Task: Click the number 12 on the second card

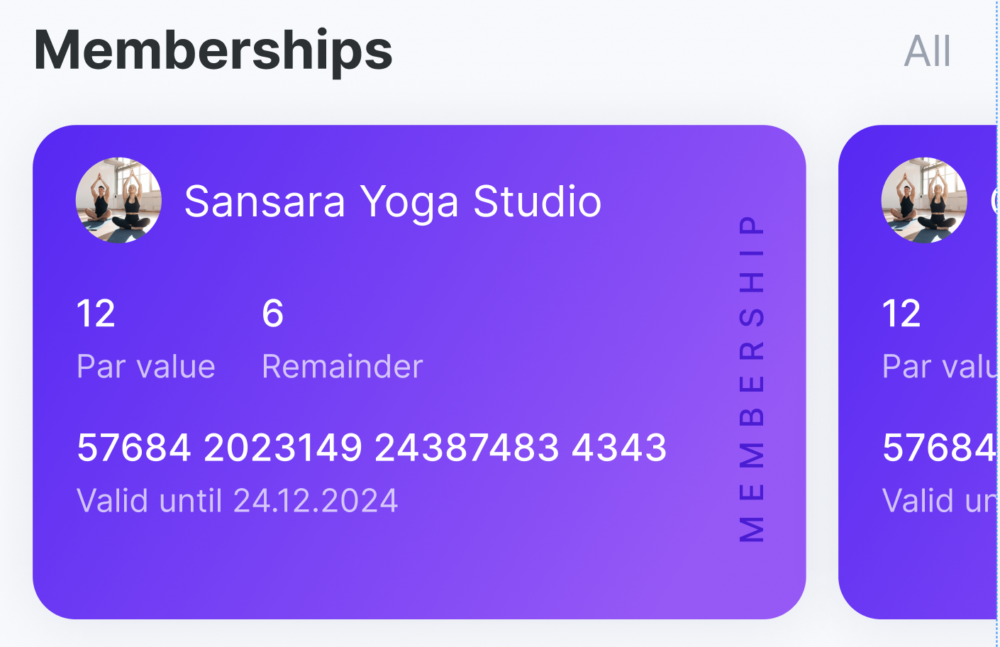Action: click(x=901, y=313)
